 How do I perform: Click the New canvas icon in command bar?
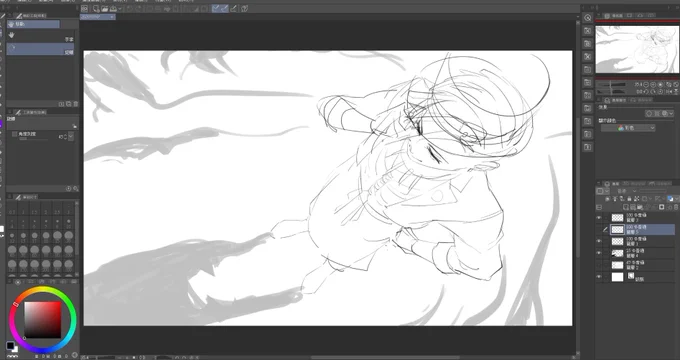click(x=96, y=9)
